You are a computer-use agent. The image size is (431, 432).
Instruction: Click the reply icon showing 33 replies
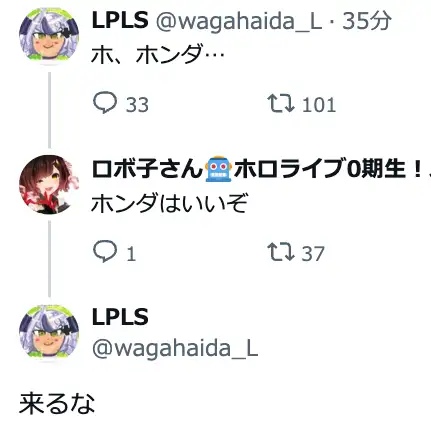(x=105, y=103)
